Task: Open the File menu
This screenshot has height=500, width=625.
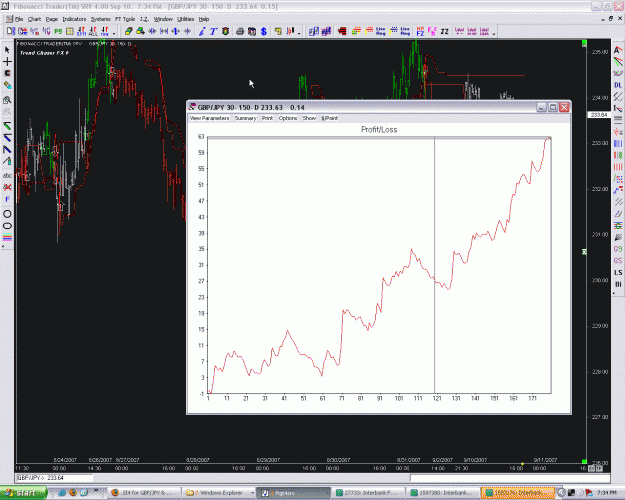Action: pos(19,19)
